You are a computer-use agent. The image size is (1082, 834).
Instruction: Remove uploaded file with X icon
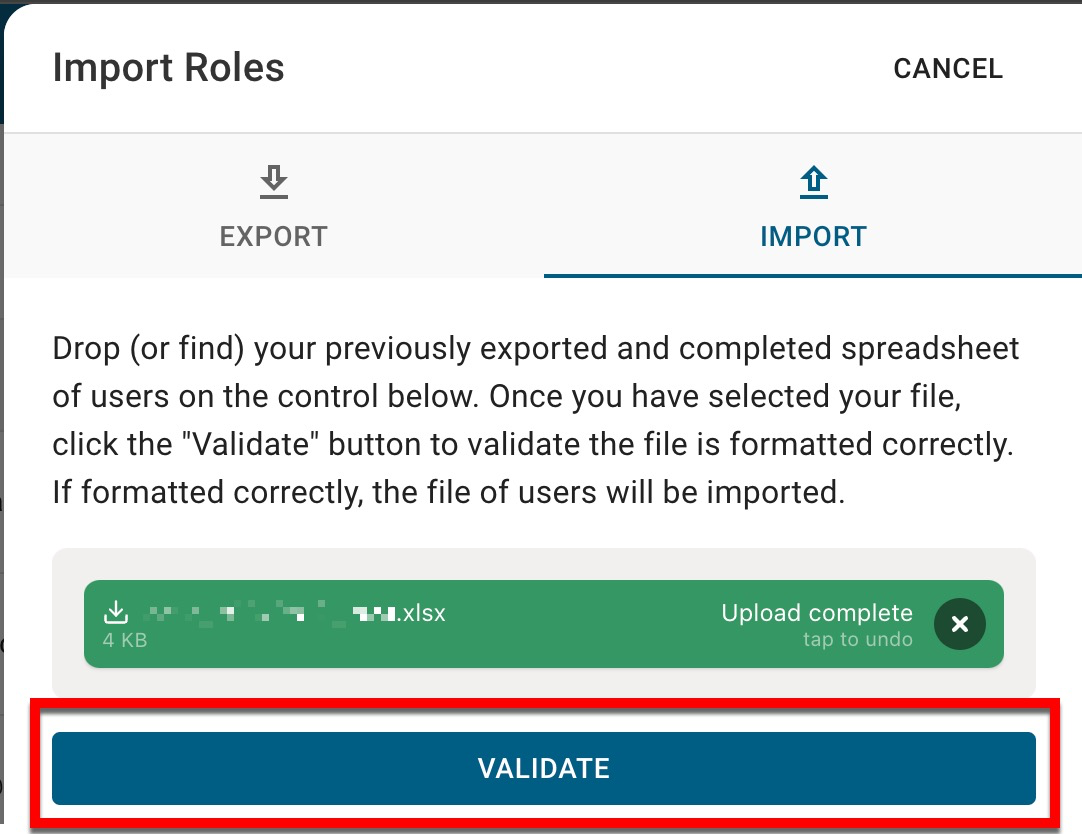(x=959, y=624)
